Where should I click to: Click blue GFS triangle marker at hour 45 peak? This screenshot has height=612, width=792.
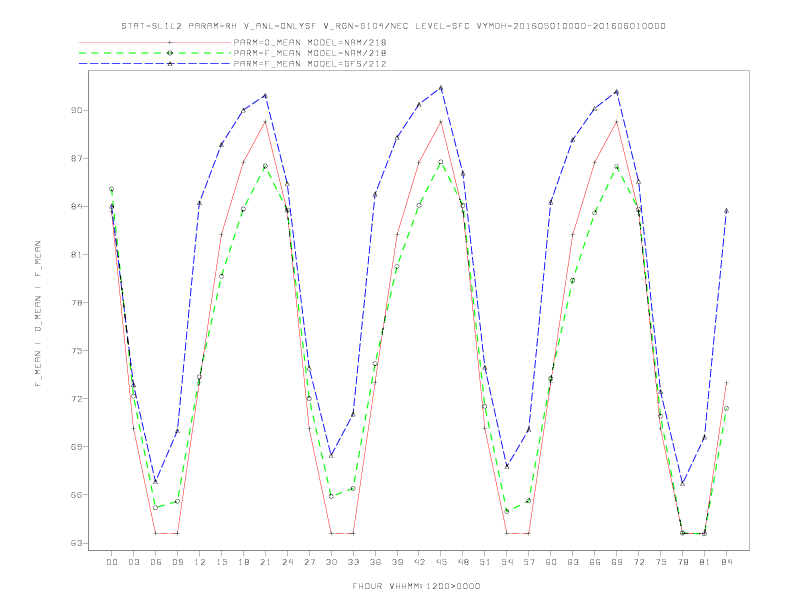pyautogui.click(x=441, y=88)
